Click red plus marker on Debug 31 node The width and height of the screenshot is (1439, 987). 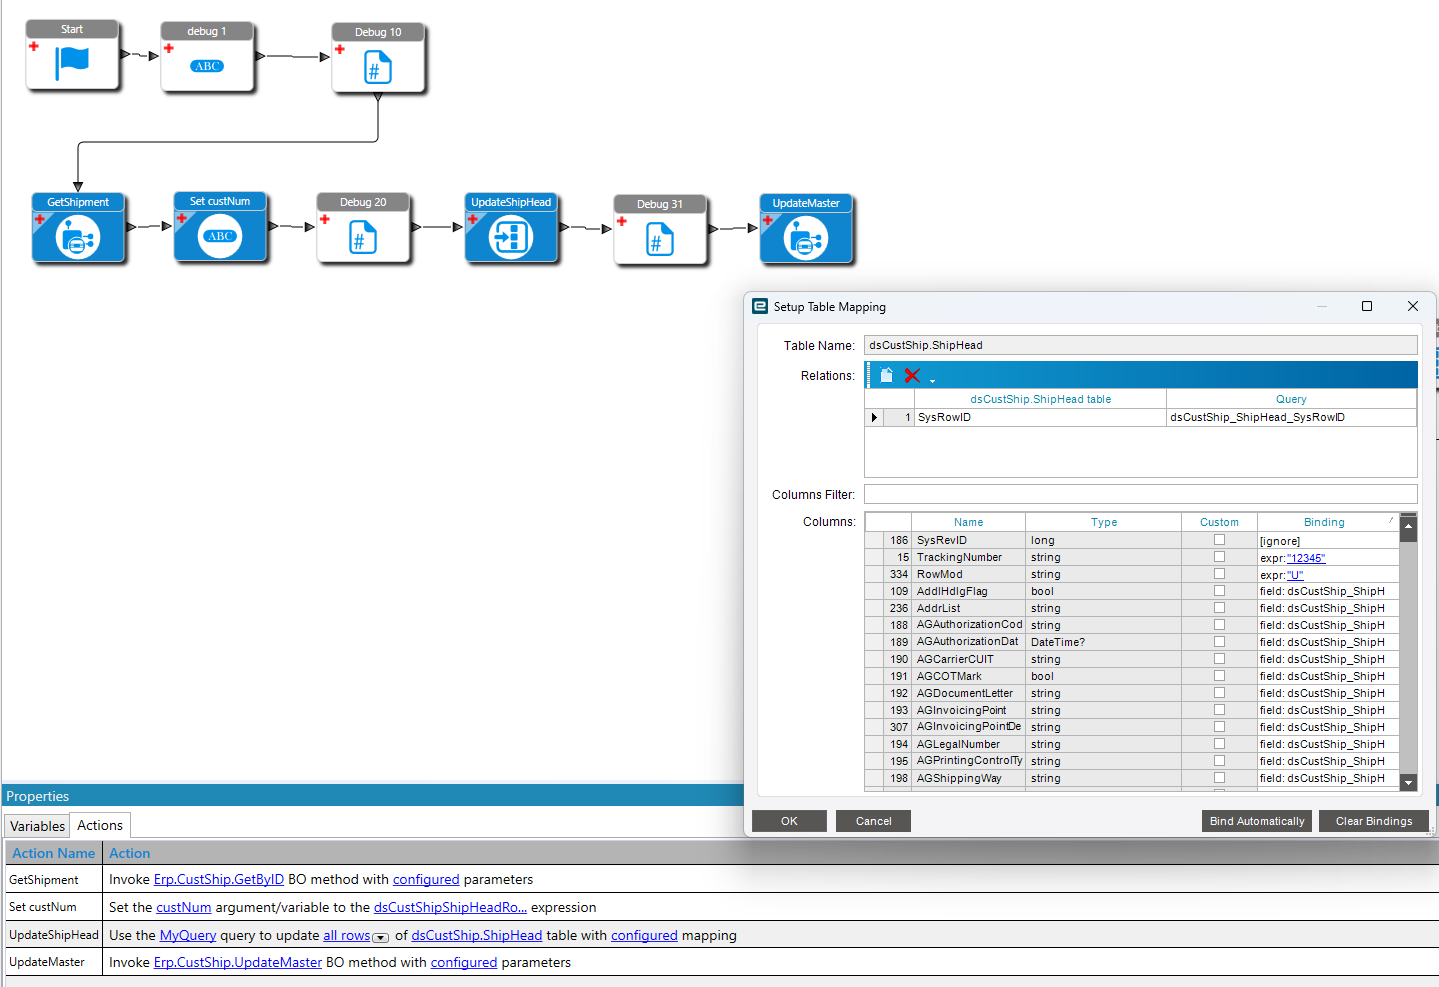click(x=622, y=221)
